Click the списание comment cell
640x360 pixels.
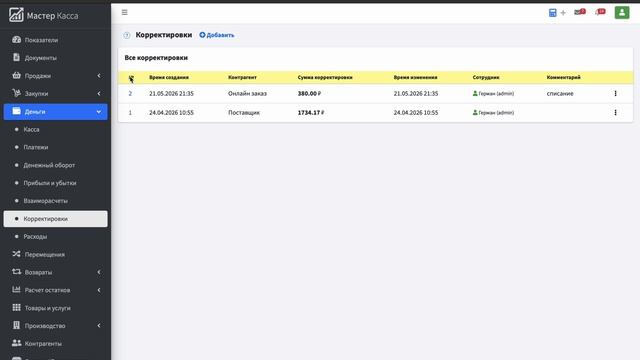560,93
